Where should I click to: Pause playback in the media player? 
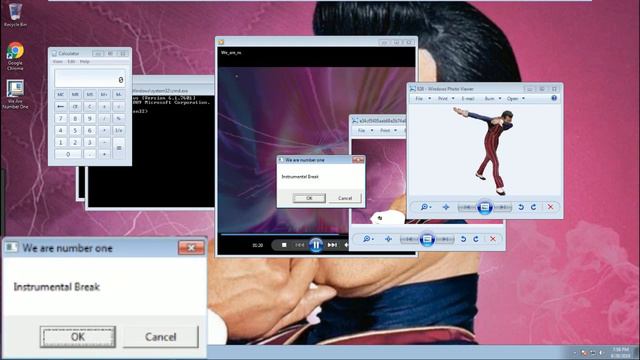click(x=316, y=245)
